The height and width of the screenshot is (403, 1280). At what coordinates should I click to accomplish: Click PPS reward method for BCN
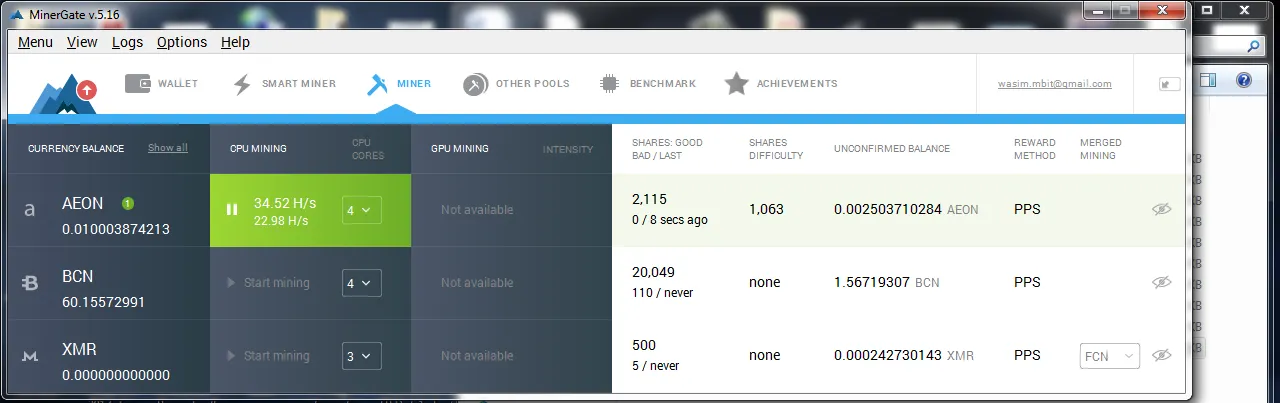[x=1027, y=283]
